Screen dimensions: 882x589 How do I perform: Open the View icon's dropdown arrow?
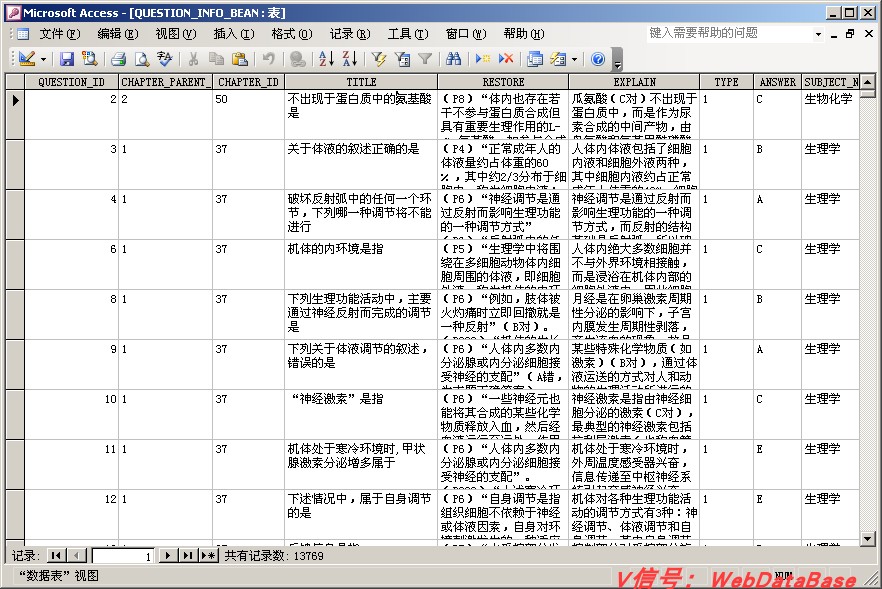[43, 59]
